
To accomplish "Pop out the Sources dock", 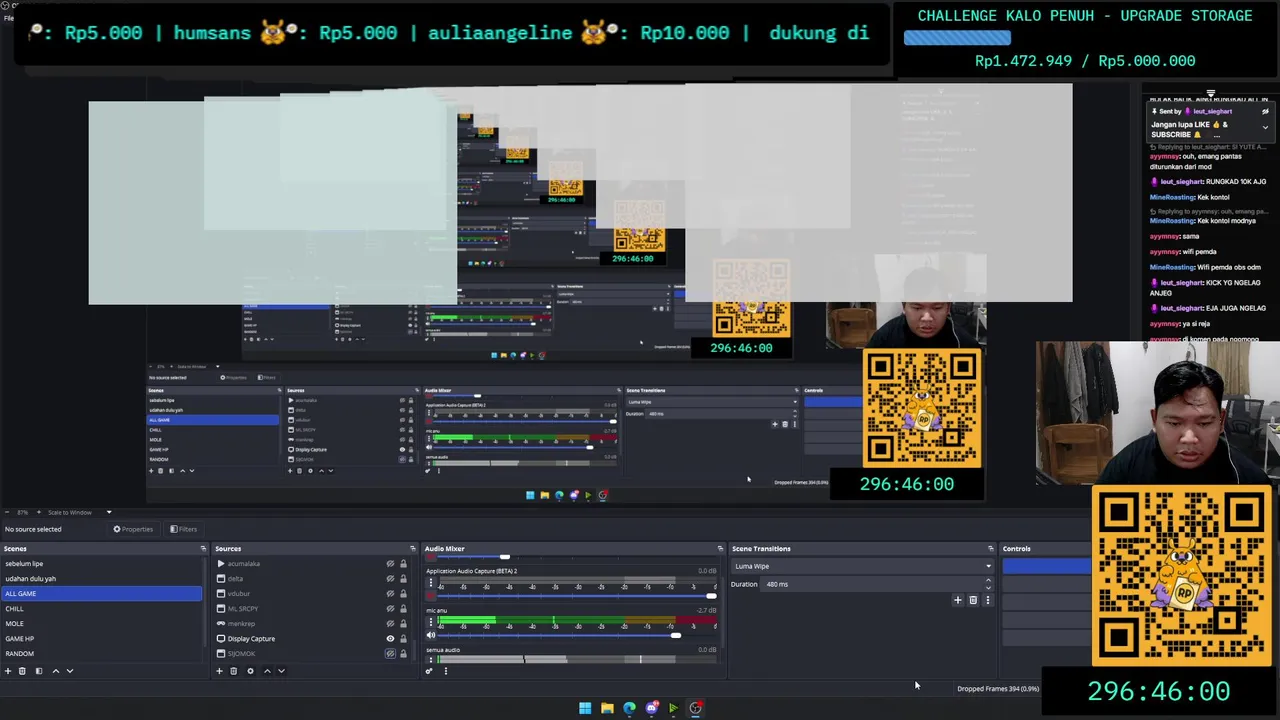I will [x=412, y=548].
